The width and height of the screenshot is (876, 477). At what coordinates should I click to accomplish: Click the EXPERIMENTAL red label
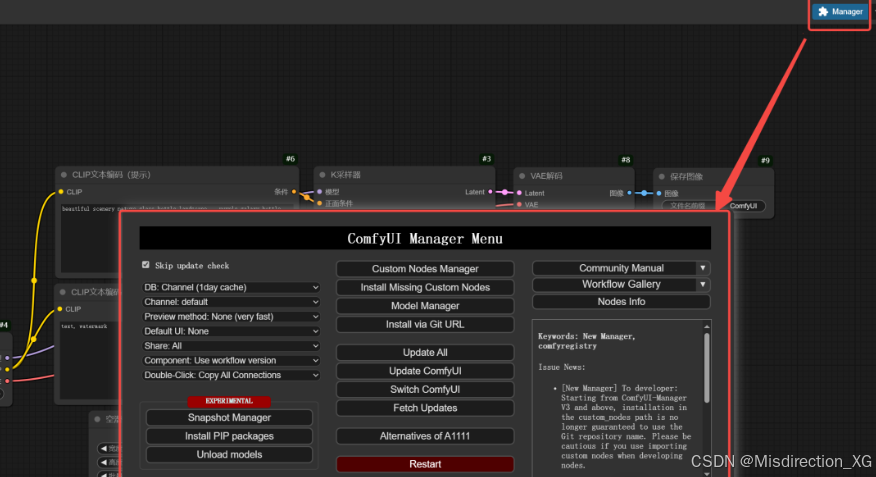[229, 401]
